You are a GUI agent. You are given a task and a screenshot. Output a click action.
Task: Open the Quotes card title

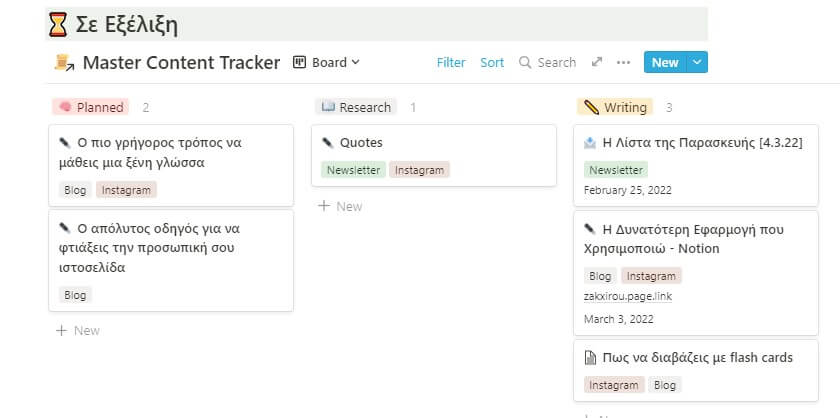coord(361,143)
